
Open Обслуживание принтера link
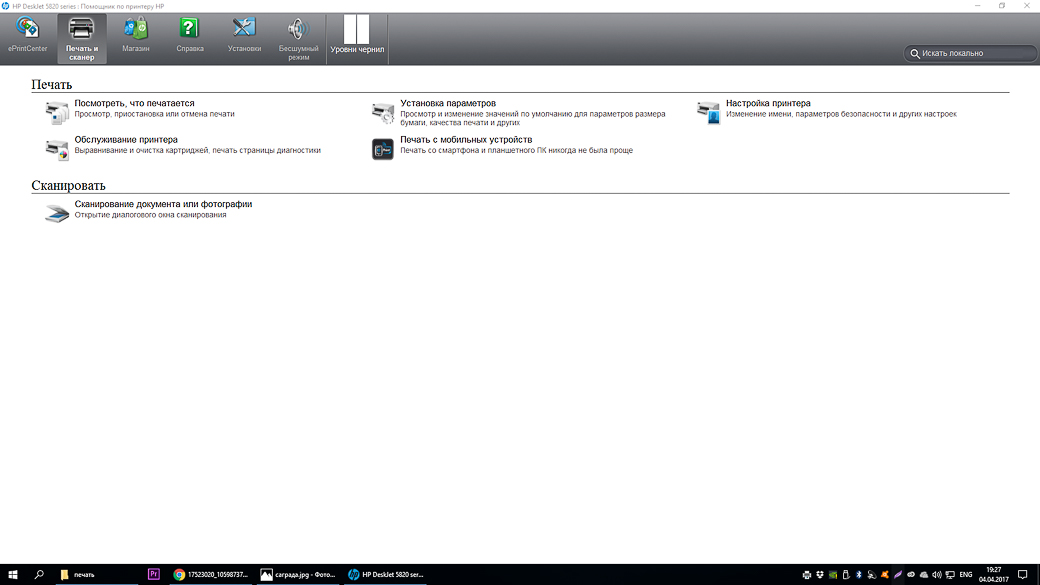[126, 140]
